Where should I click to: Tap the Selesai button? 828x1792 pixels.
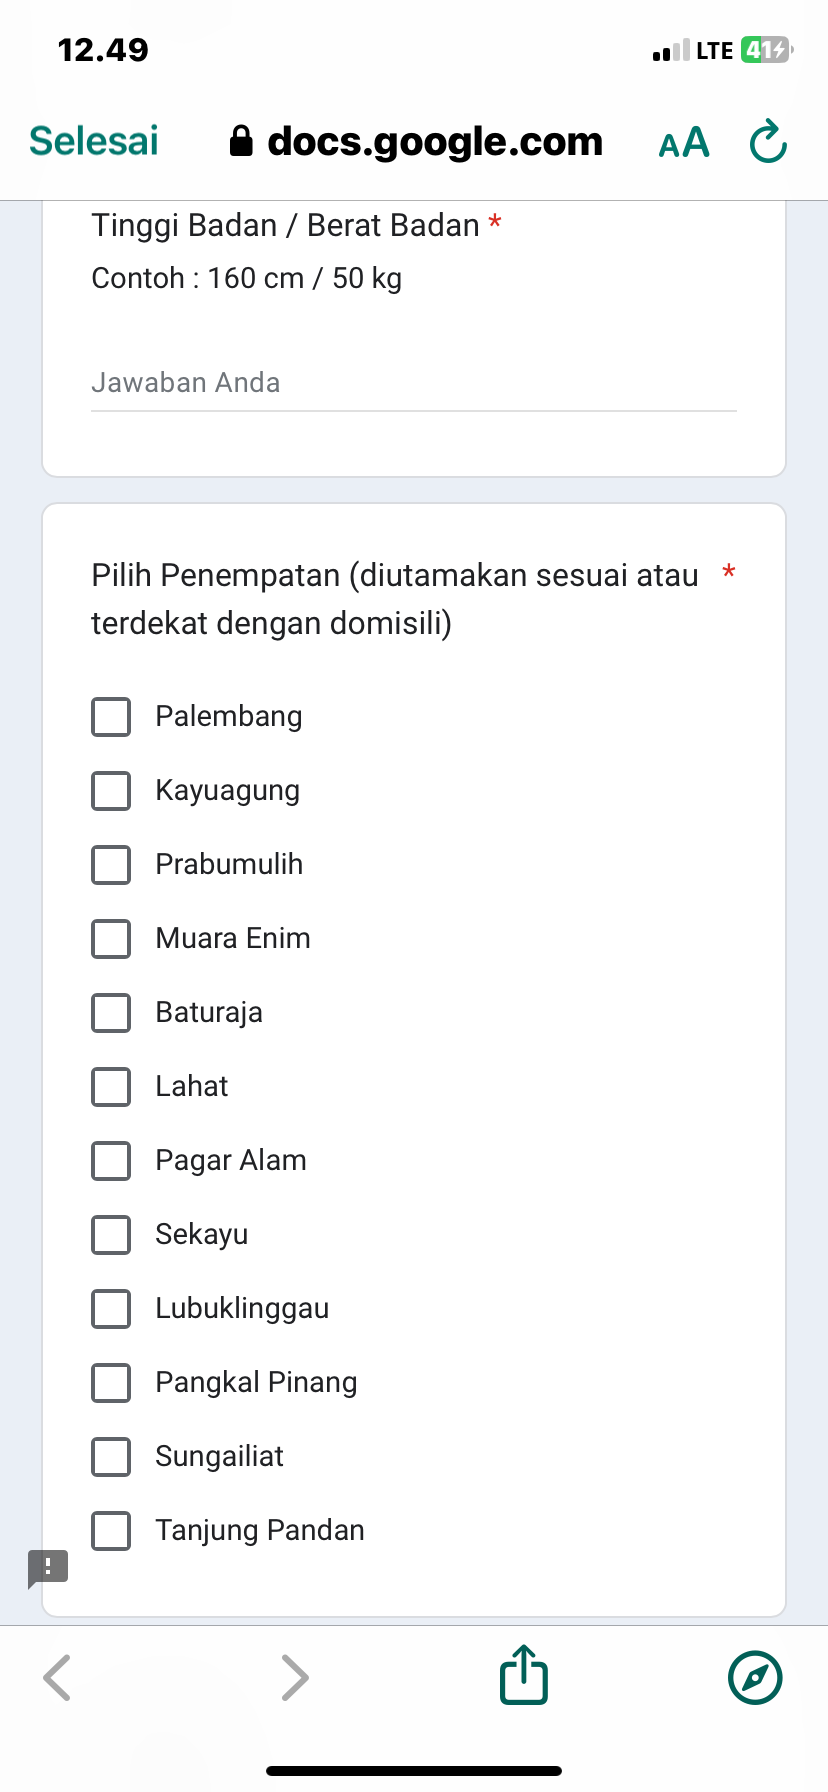[94, 142]
